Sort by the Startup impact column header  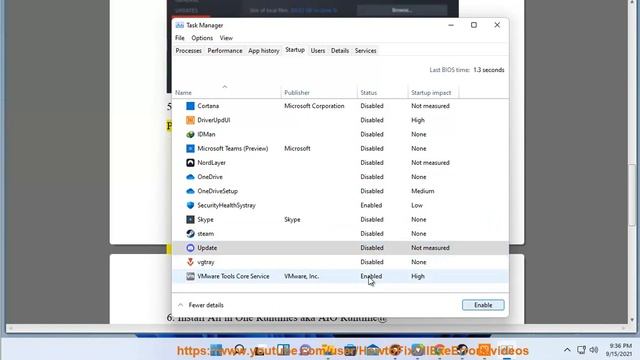coord(433,93)
